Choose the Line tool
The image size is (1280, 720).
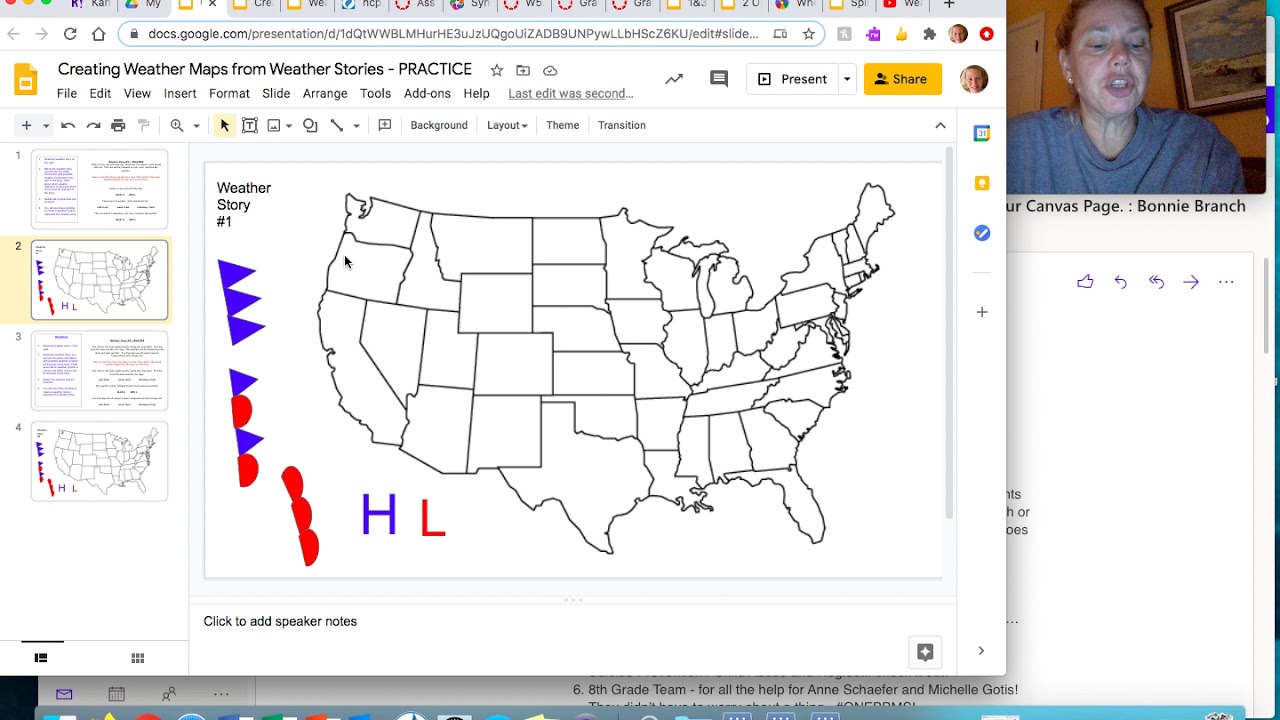point(337,125)
